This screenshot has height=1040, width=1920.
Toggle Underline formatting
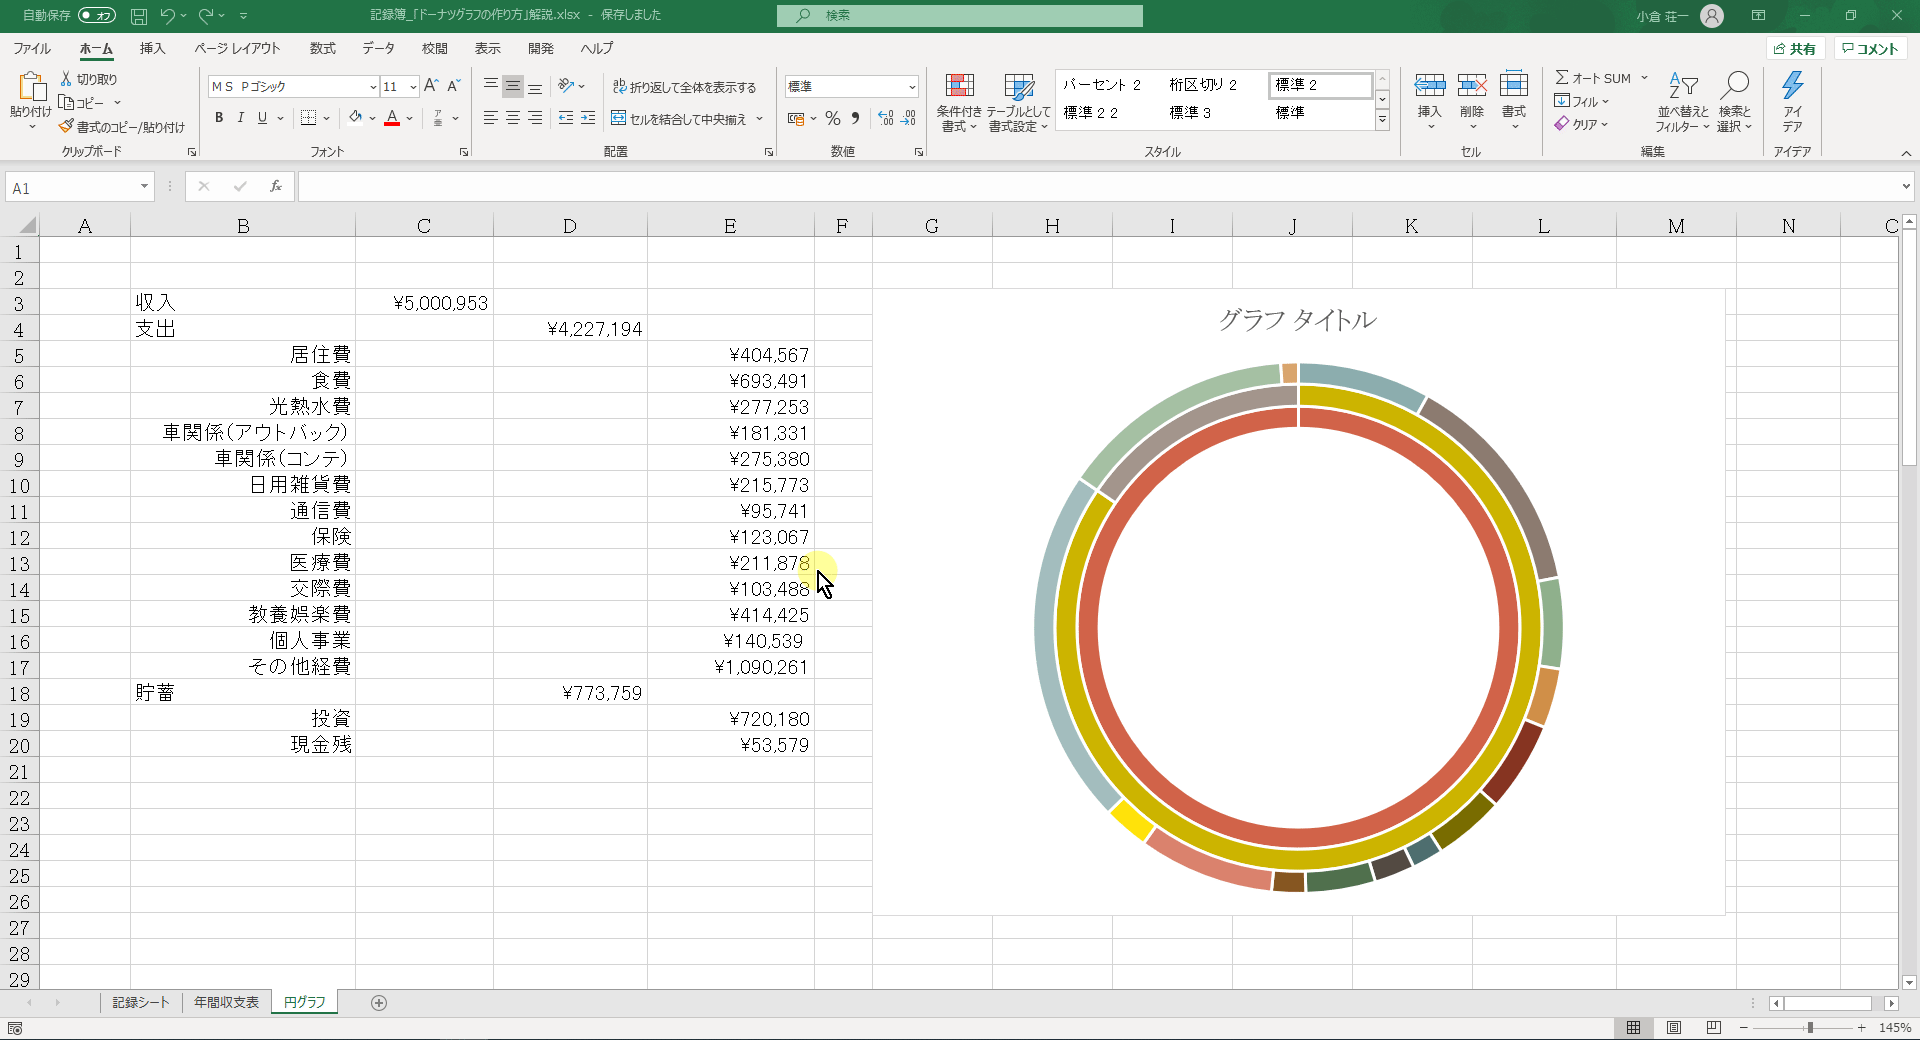click(262, 118)
